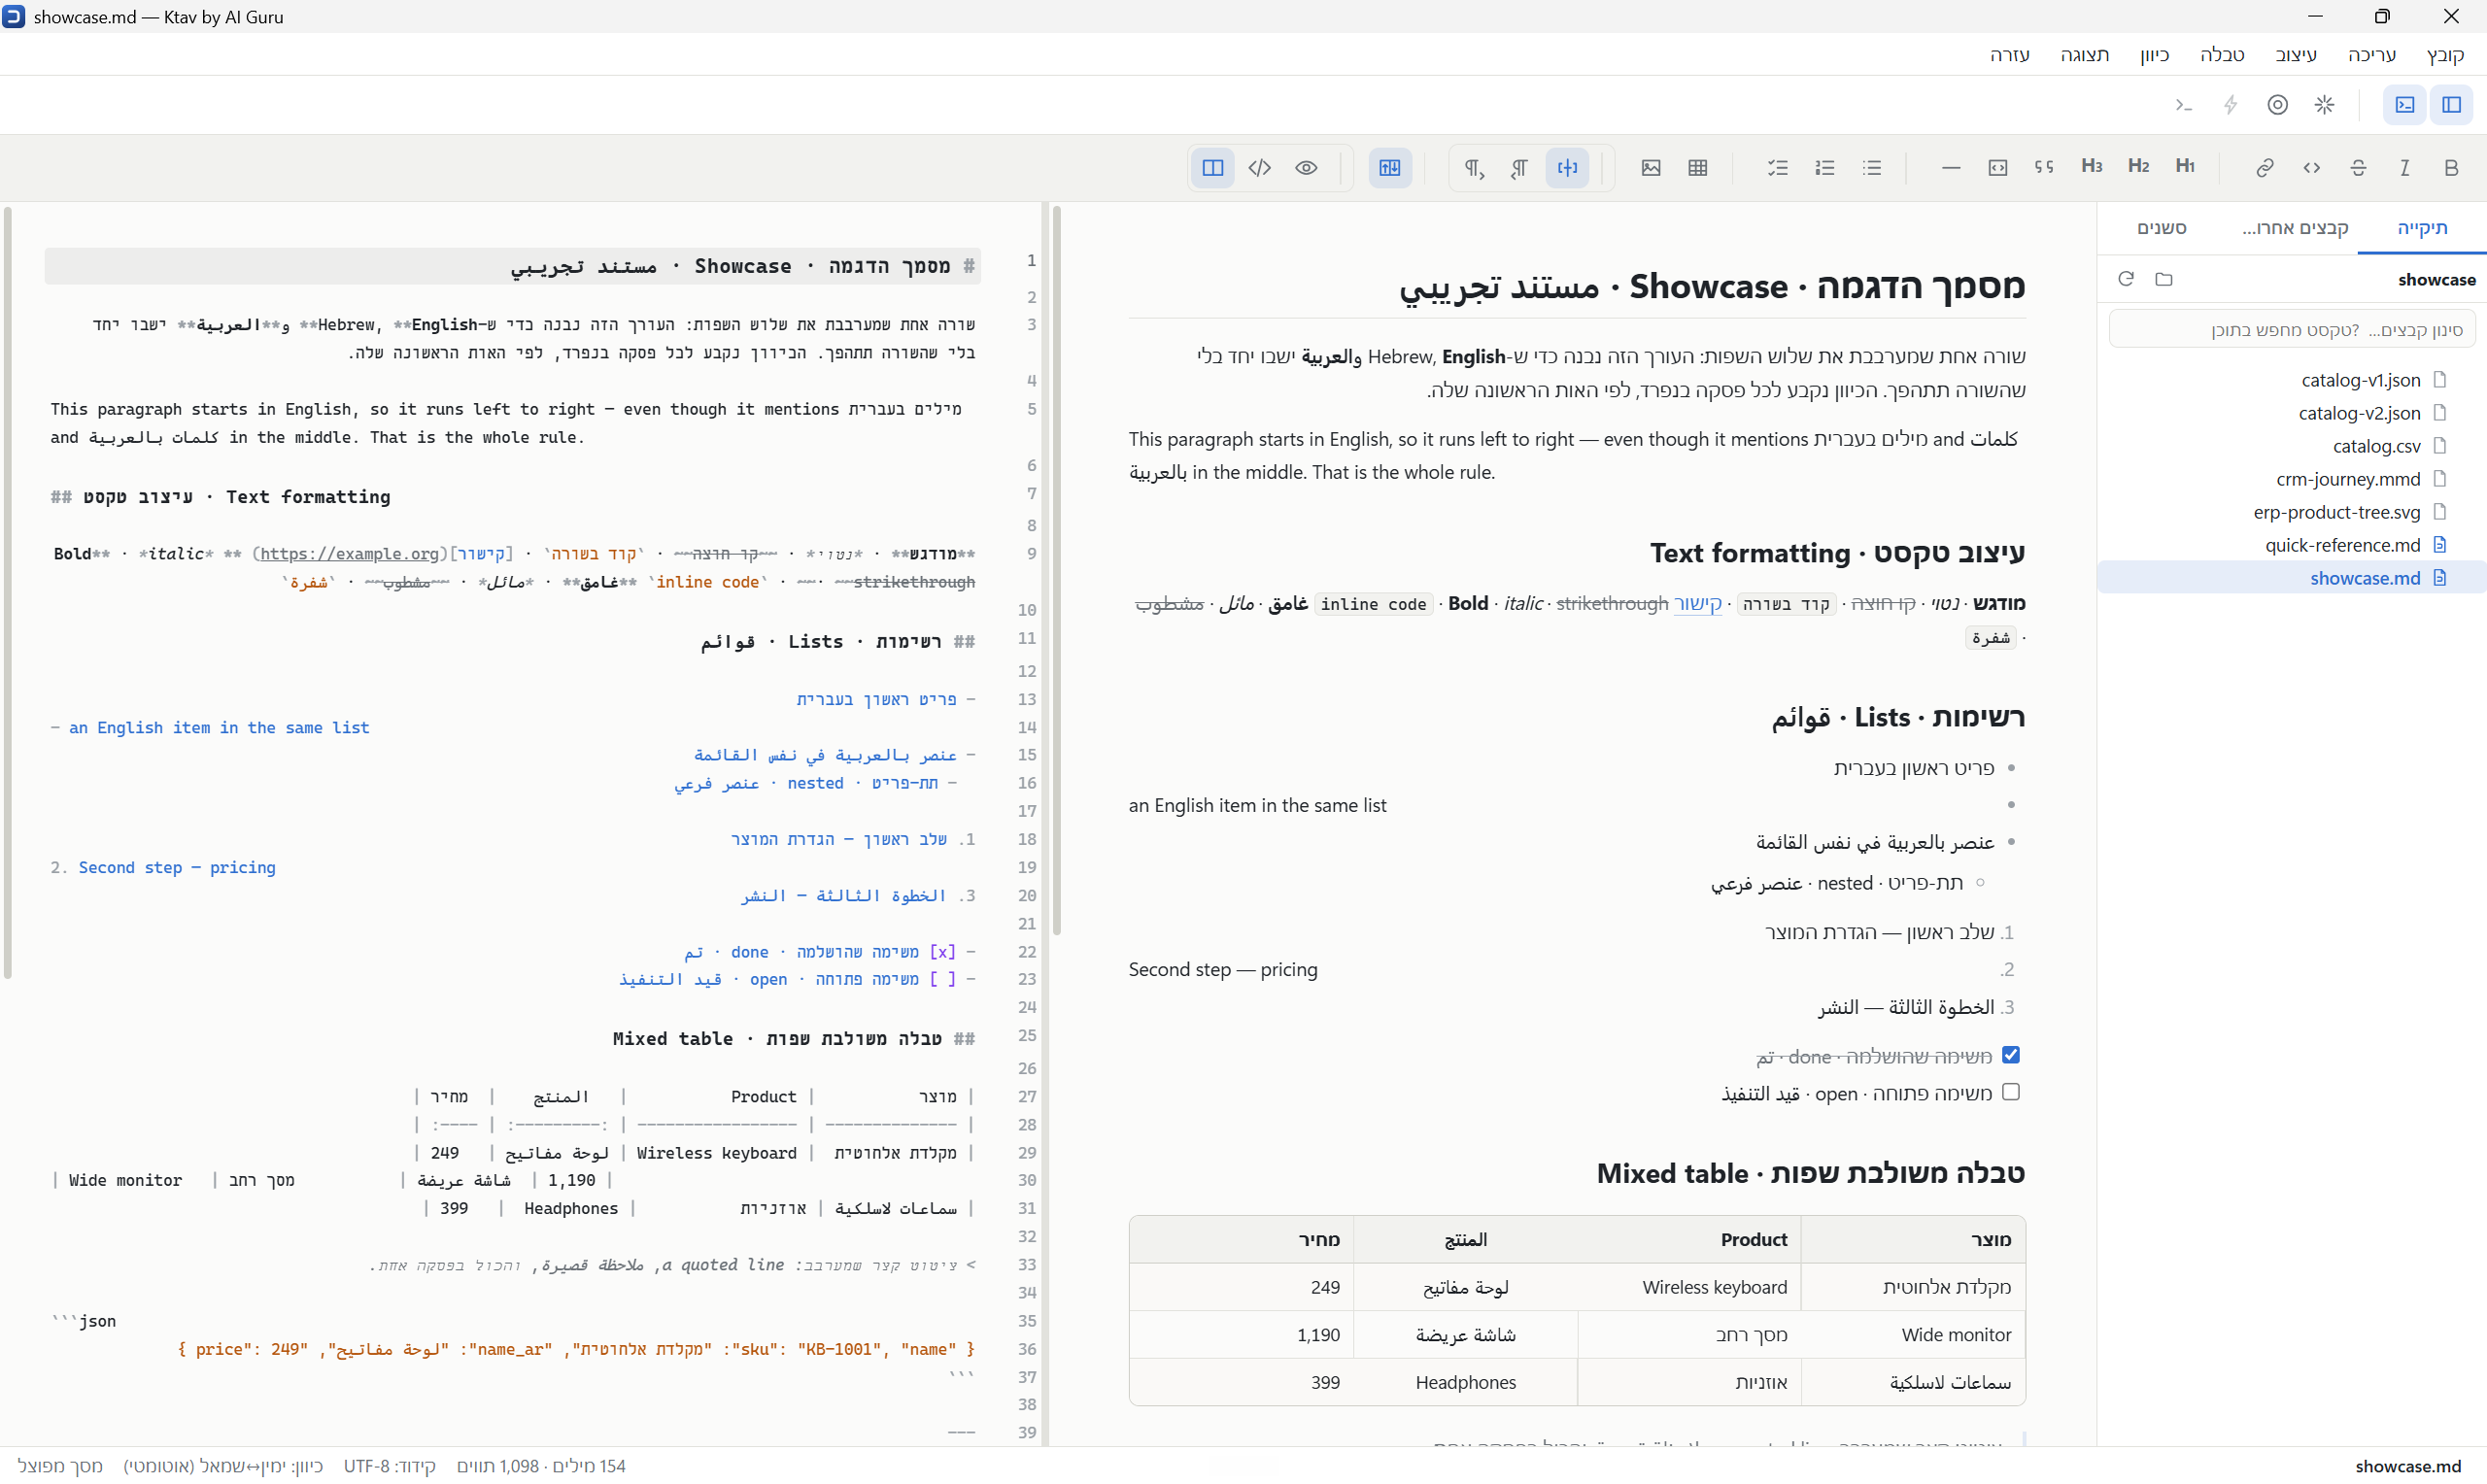Open the קובץ menu
This screenshot has width=2487, height=1484.
pos(2445,55)
